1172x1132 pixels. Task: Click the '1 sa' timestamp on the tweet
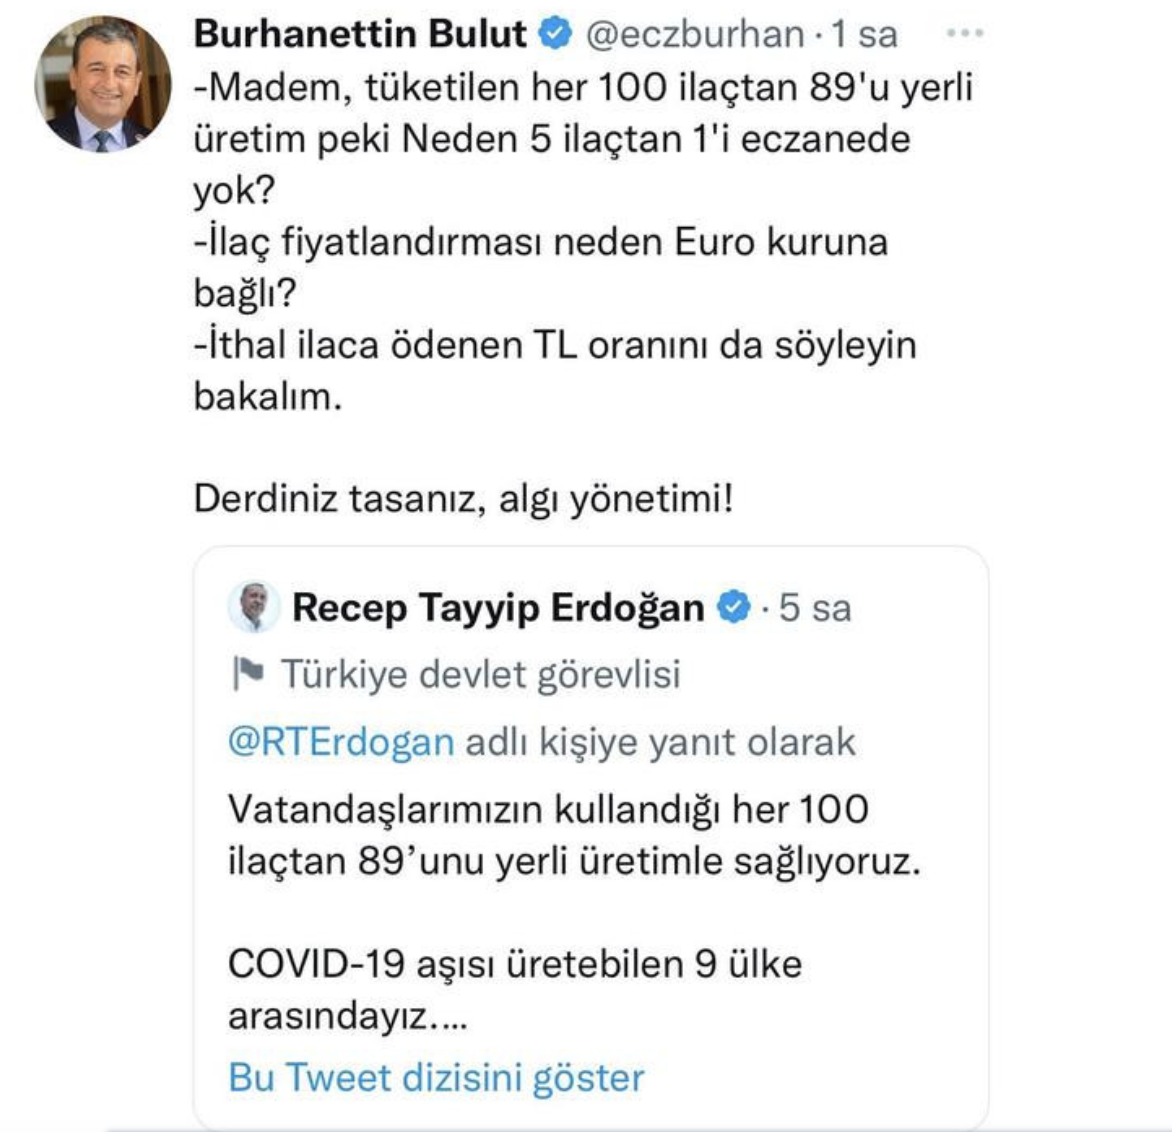point(863,32)
